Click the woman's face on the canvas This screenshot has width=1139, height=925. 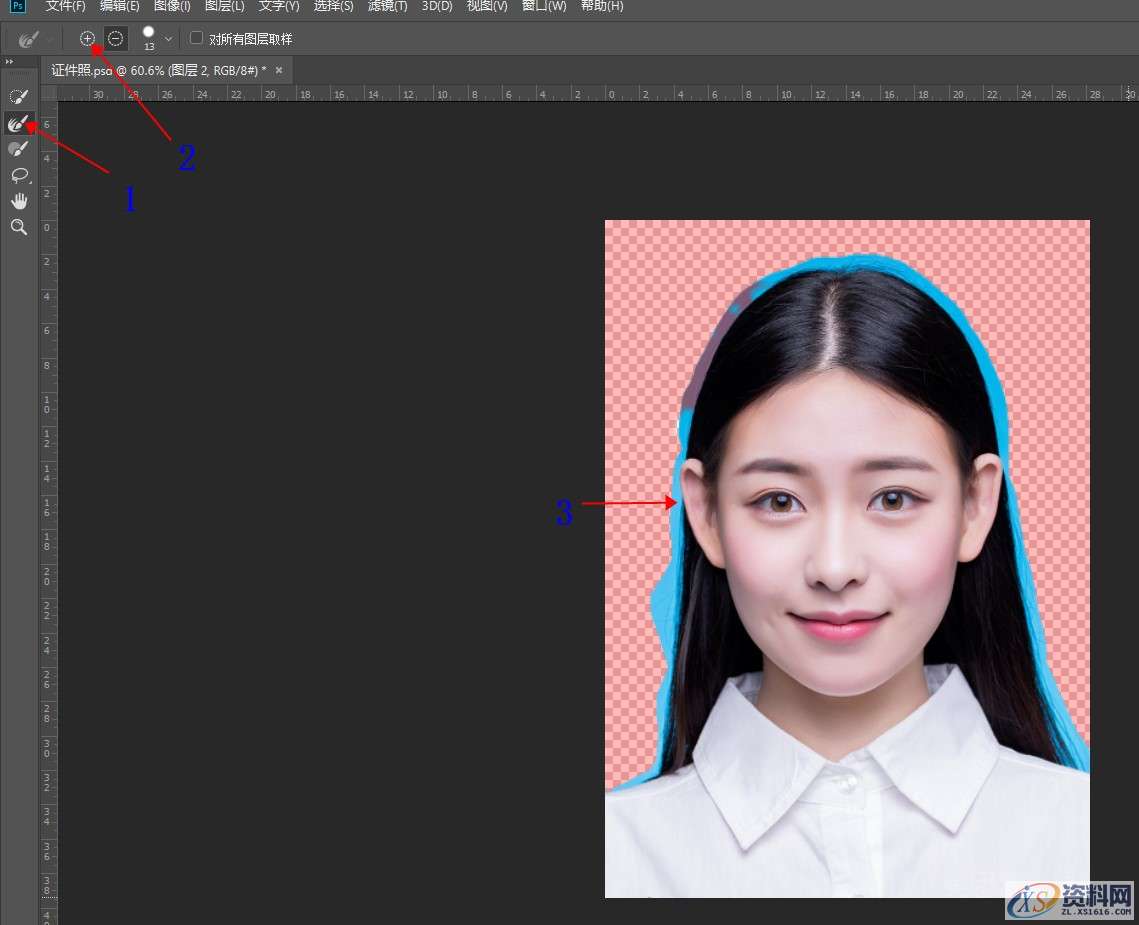point(835,540)
